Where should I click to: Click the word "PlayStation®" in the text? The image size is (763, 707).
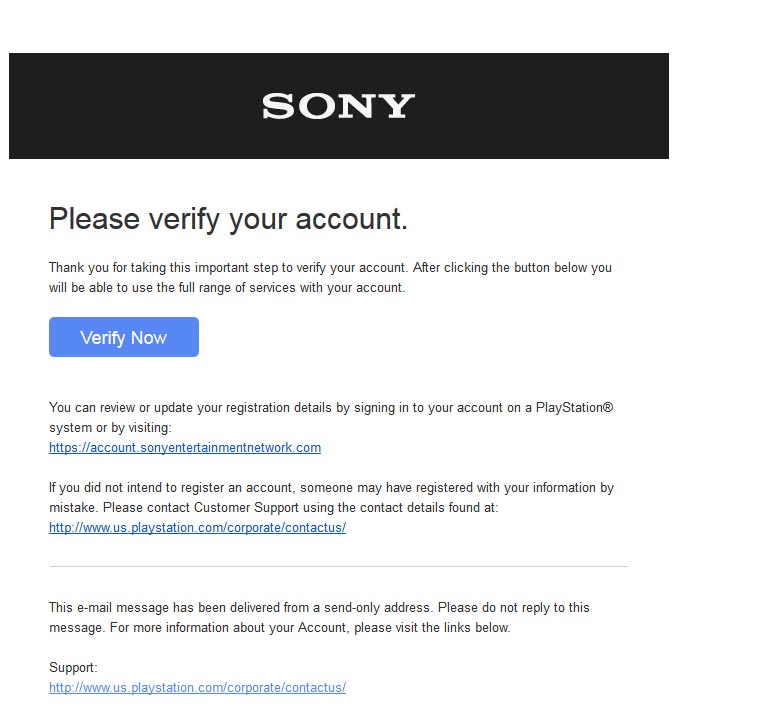(x=574, y=408)
